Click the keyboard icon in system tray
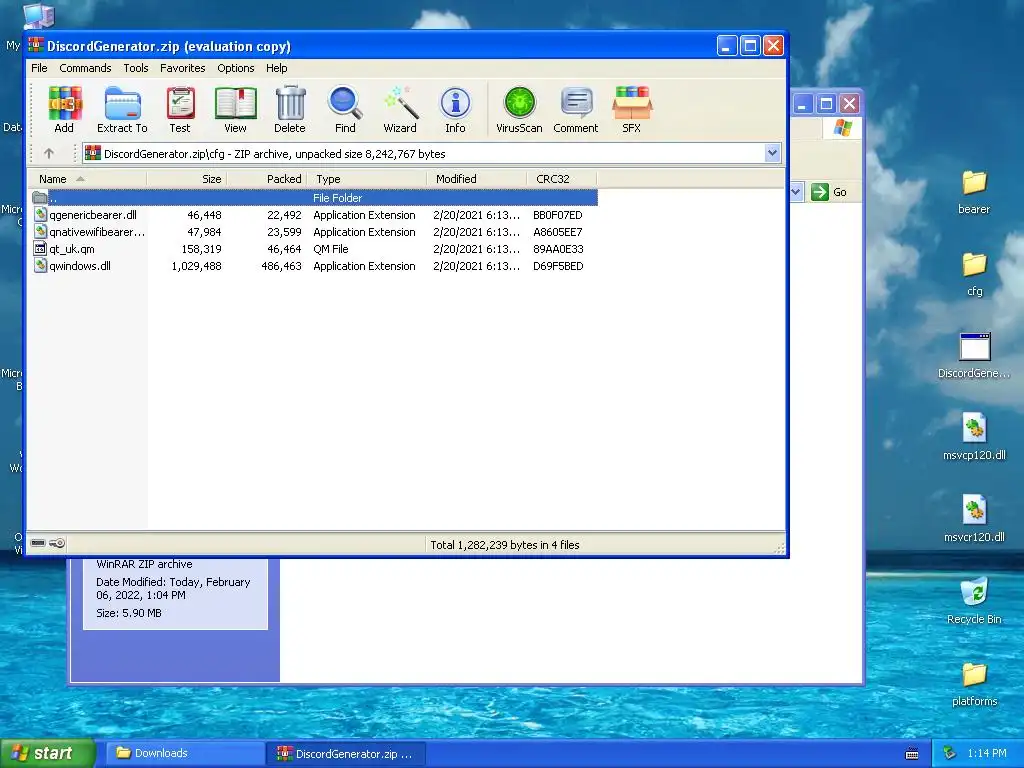1024x768 pixels. click(x=912, y=754)
